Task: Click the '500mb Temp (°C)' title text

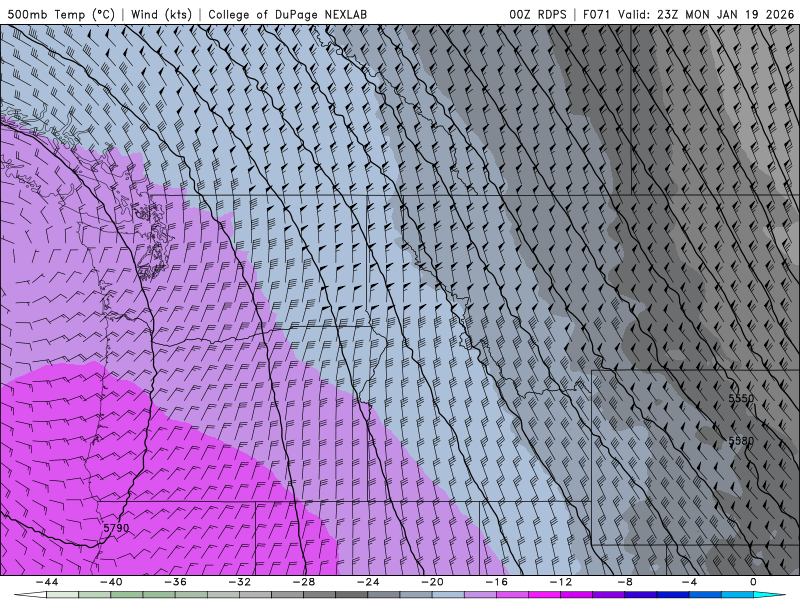Action: [61, 14]
